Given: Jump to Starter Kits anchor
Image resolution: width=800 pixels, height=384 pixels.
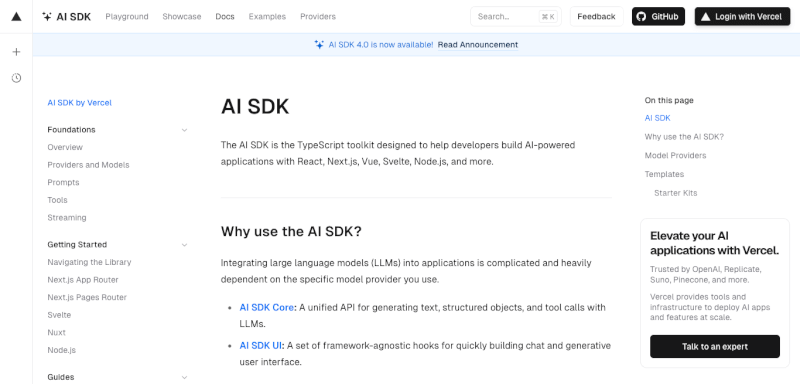Looking at the screenshot, I should tap(676, 193).
